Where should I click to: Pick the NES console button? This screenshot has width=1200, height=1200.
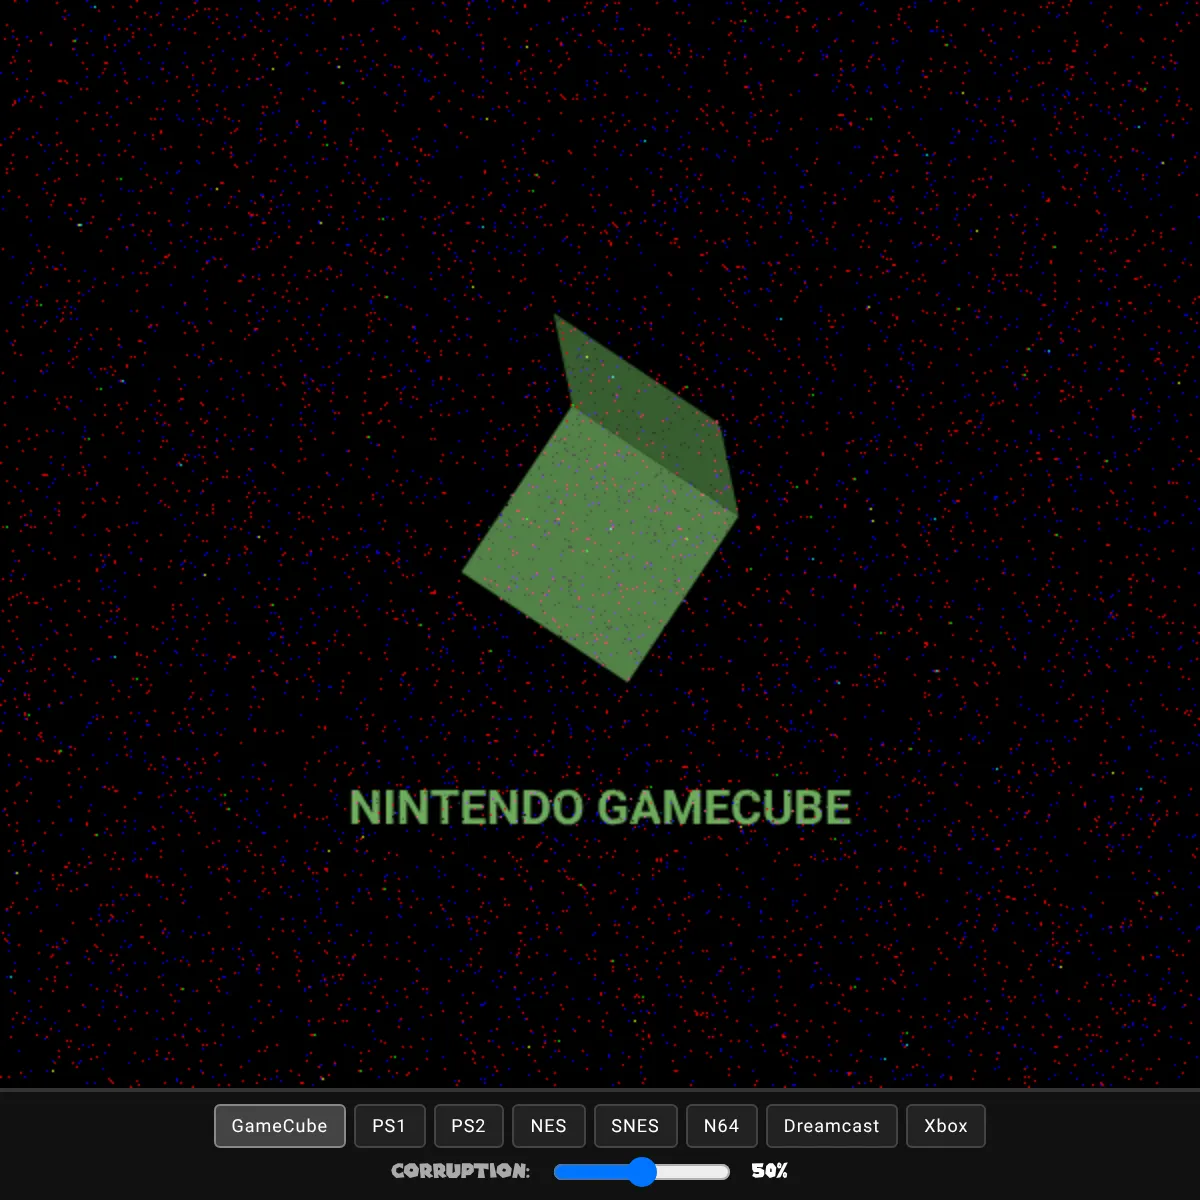pyautogui.click(x=549, y=1126)
